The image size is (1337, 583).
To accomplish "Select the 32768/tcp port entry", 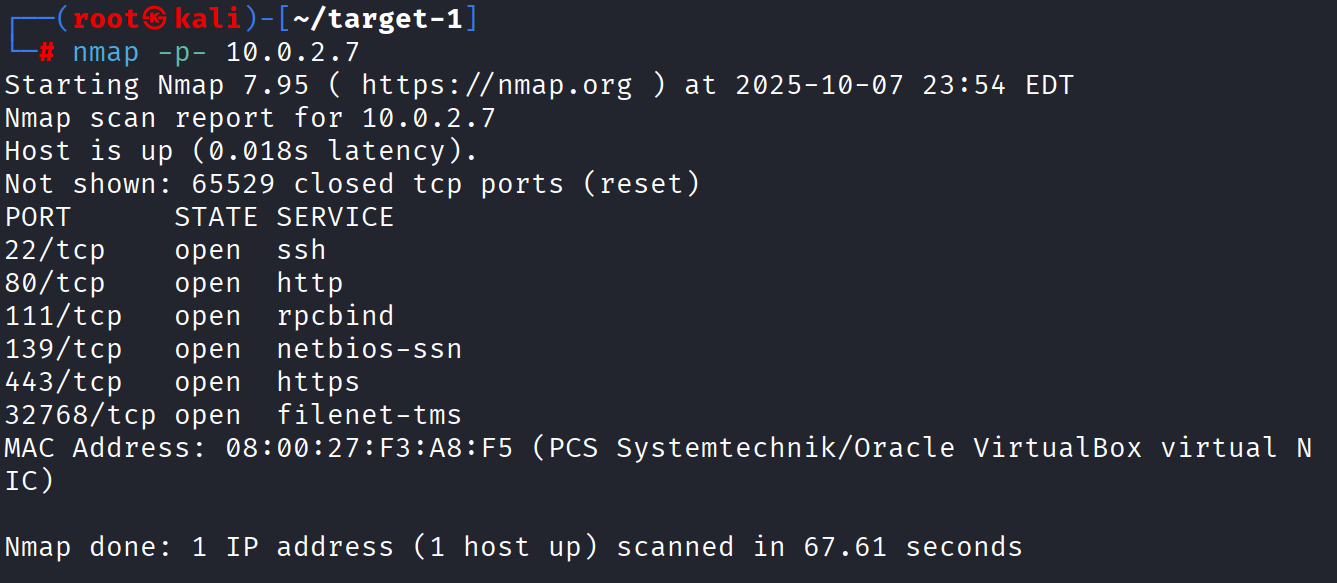I will point(80,415).
